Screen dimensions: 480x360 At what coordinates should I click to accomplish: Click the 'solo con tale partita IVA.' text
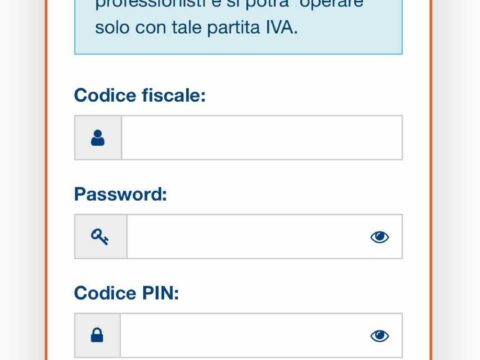[x=196, y=27]
